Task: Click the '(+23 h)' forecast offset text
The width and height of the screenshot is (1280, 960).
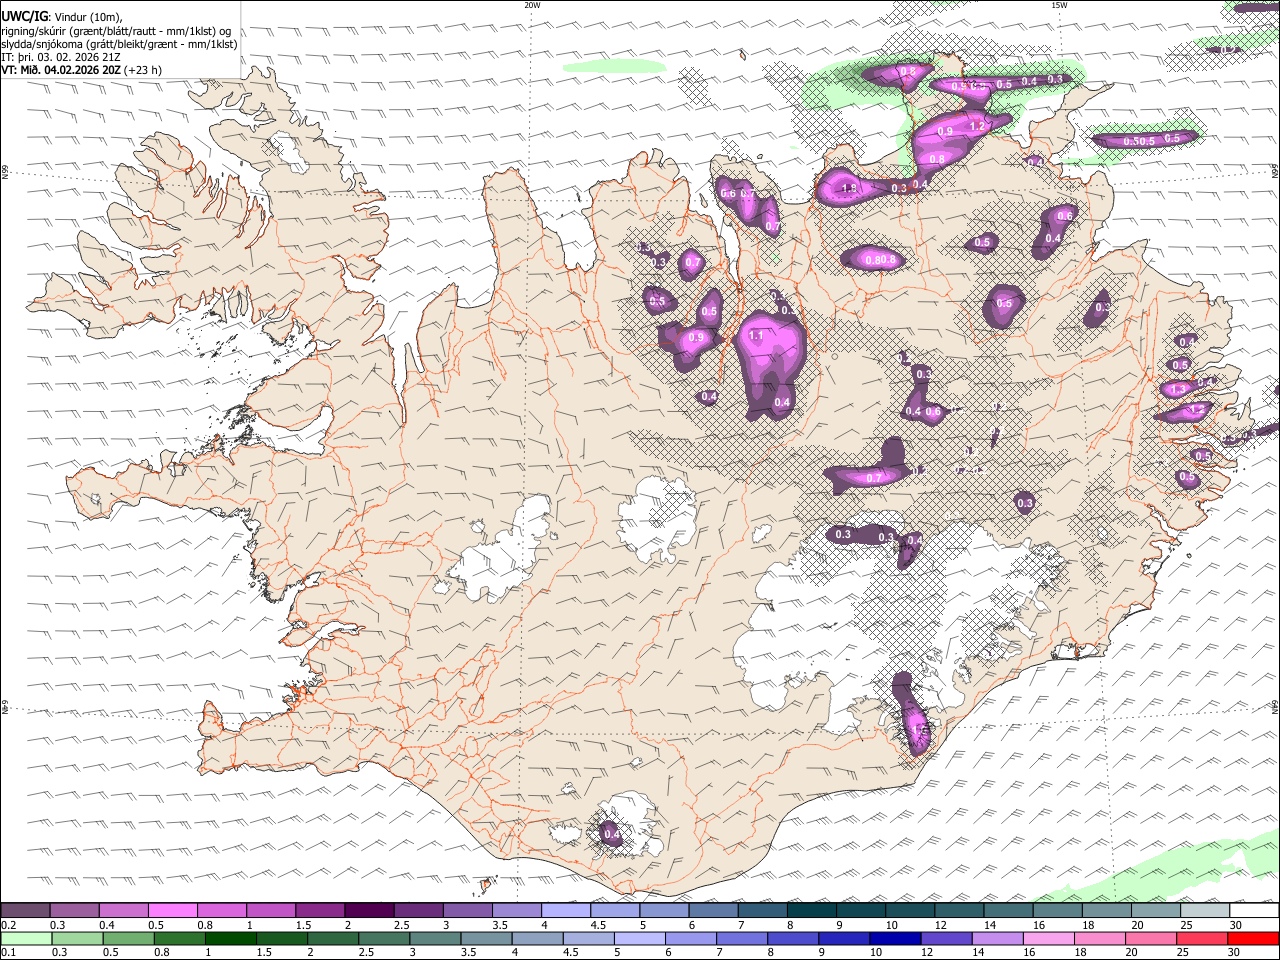Action: click(x=143, y=70)
